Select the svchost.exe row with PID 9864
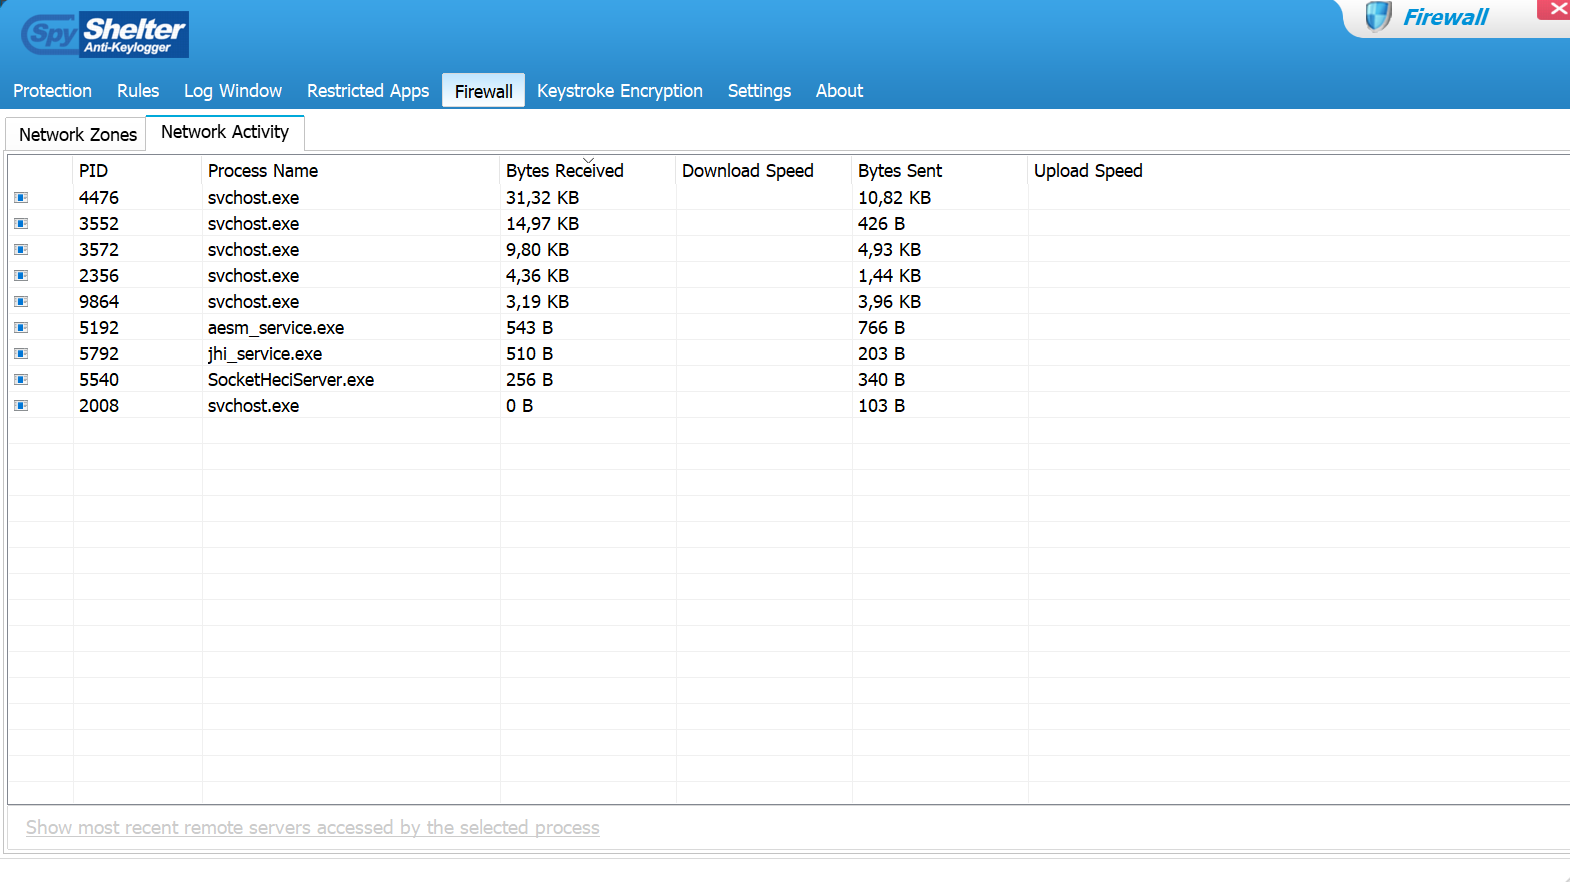1570x882 pixels. coord(253,302)
